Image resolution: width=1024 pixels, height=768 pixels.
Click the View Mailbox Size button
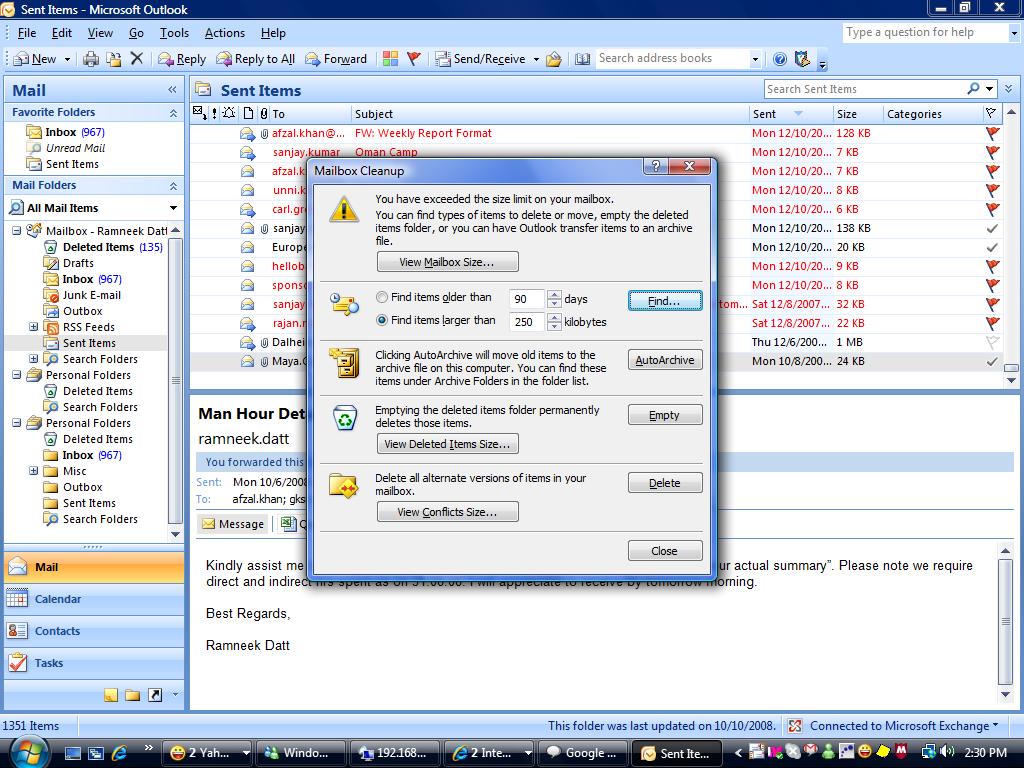point(447,261)
